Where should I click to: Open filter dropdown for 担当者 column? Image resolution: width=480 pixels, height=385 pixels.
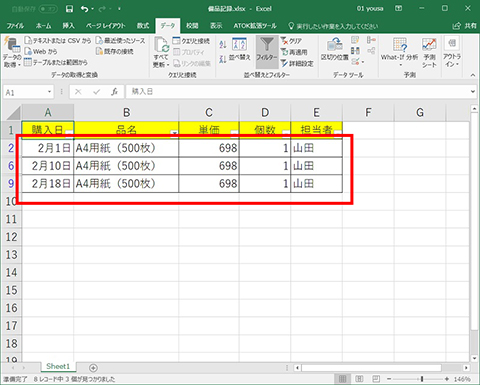click(338, 133)
